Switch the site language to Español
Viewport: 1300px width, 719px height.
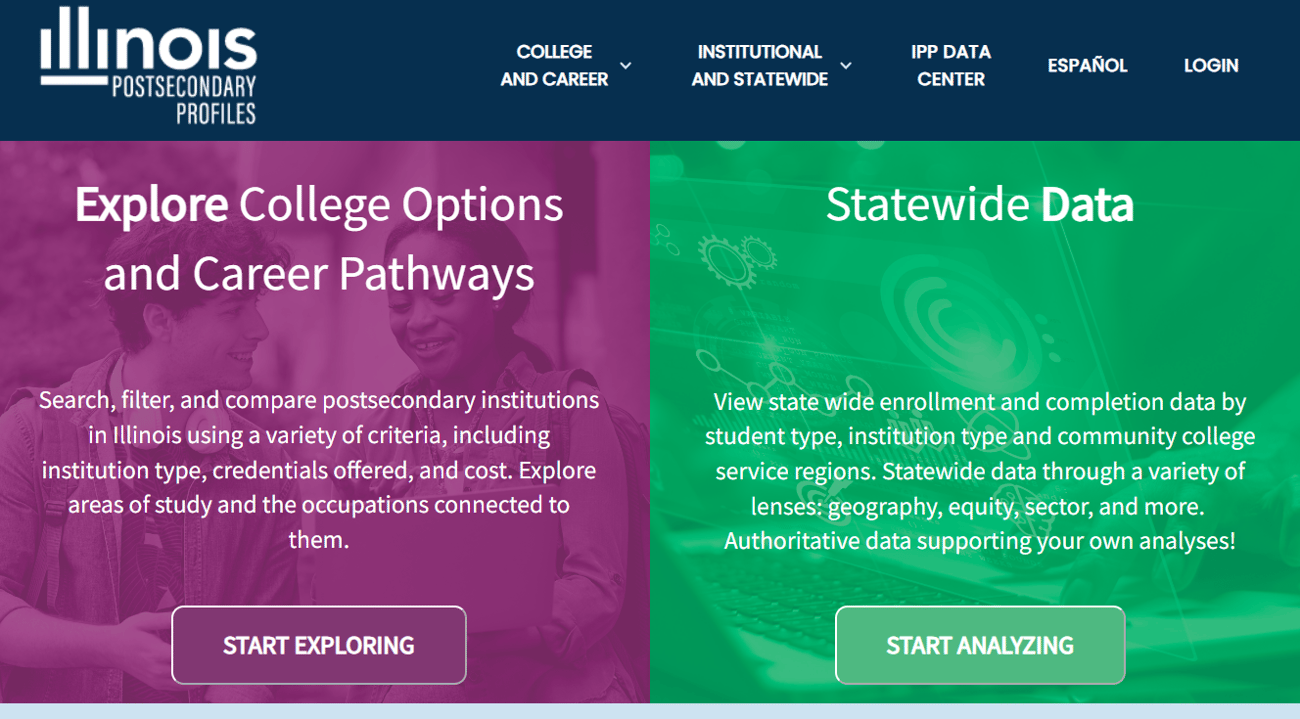click(x=1087, y=66)
